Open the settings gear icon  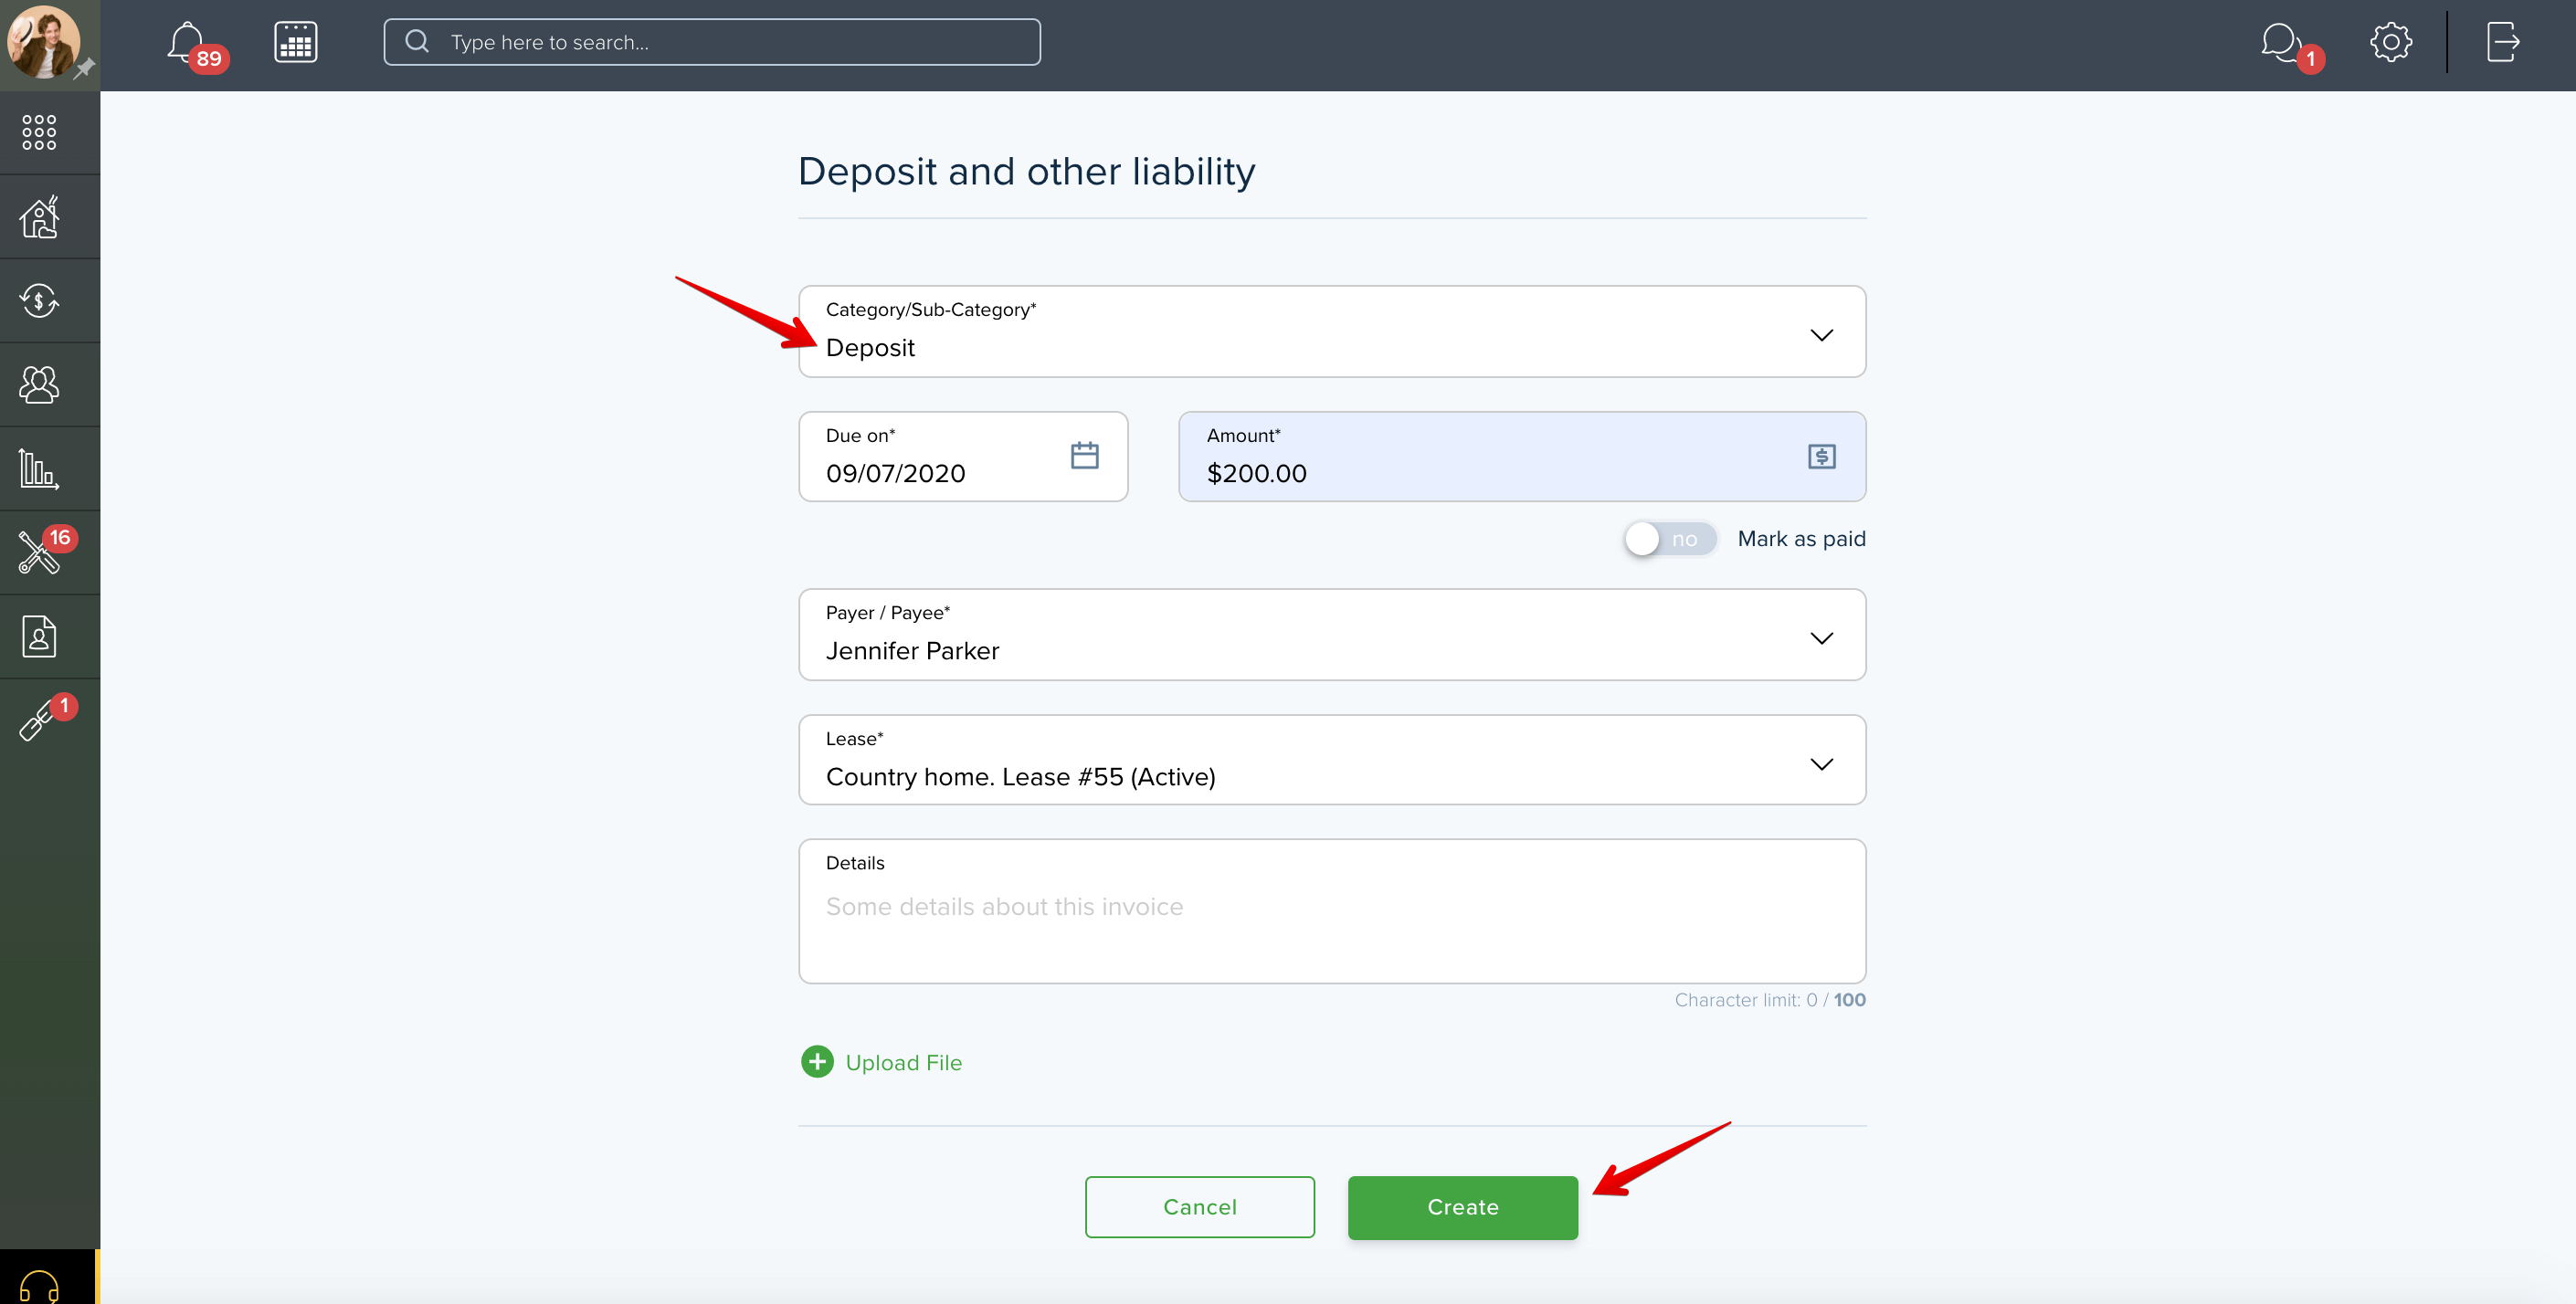2391,42
